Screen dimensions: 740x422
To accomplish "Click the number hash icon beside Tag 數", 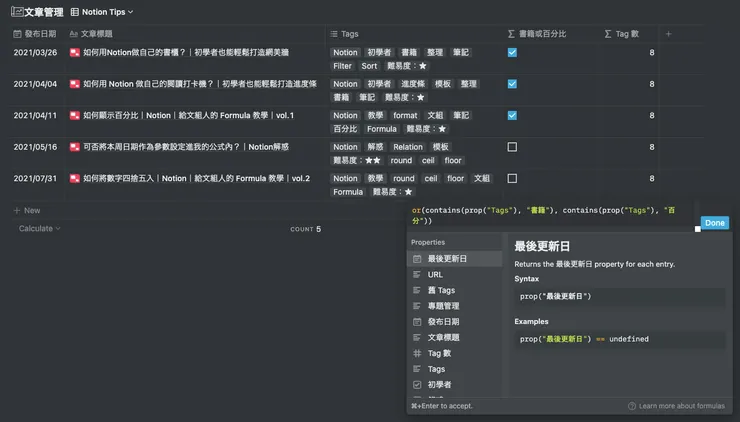I will coord(417,353).
